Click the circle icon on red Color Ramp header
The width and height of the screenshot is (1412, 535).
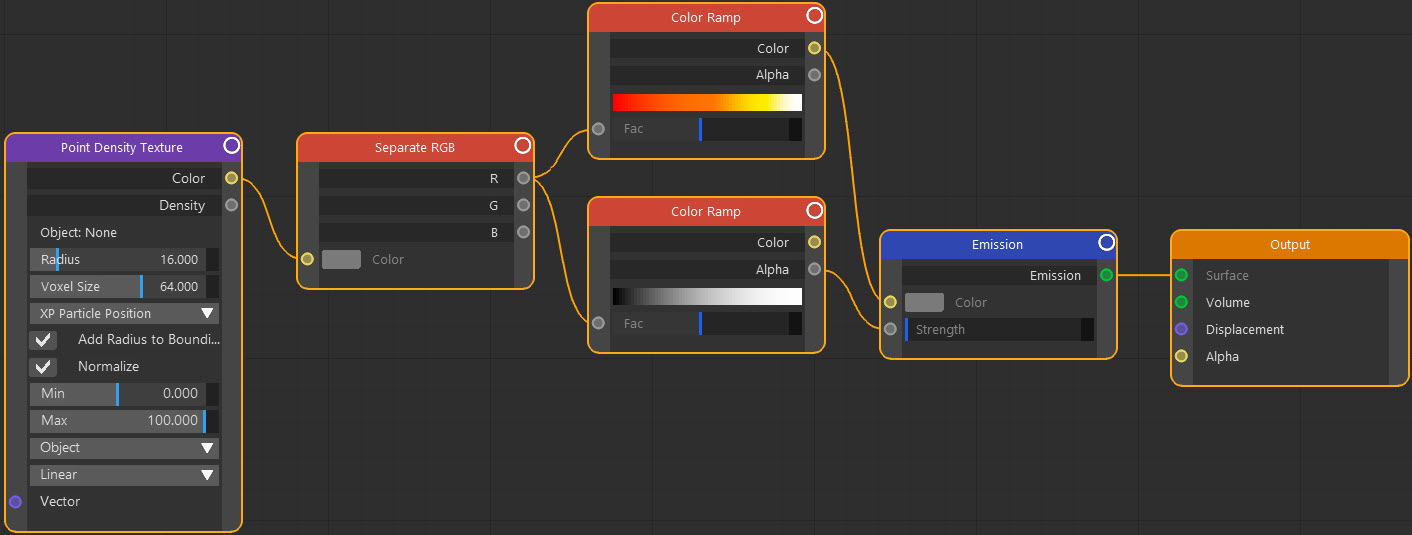(x=814, y=16)
